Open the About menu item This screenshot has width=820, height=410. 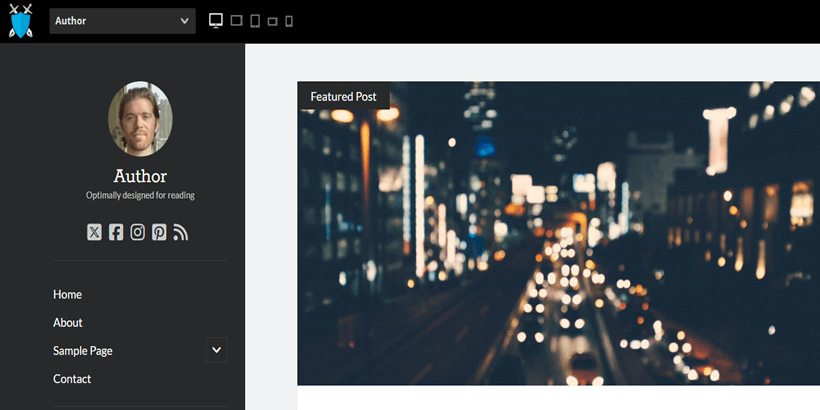[x=68, y=323]
